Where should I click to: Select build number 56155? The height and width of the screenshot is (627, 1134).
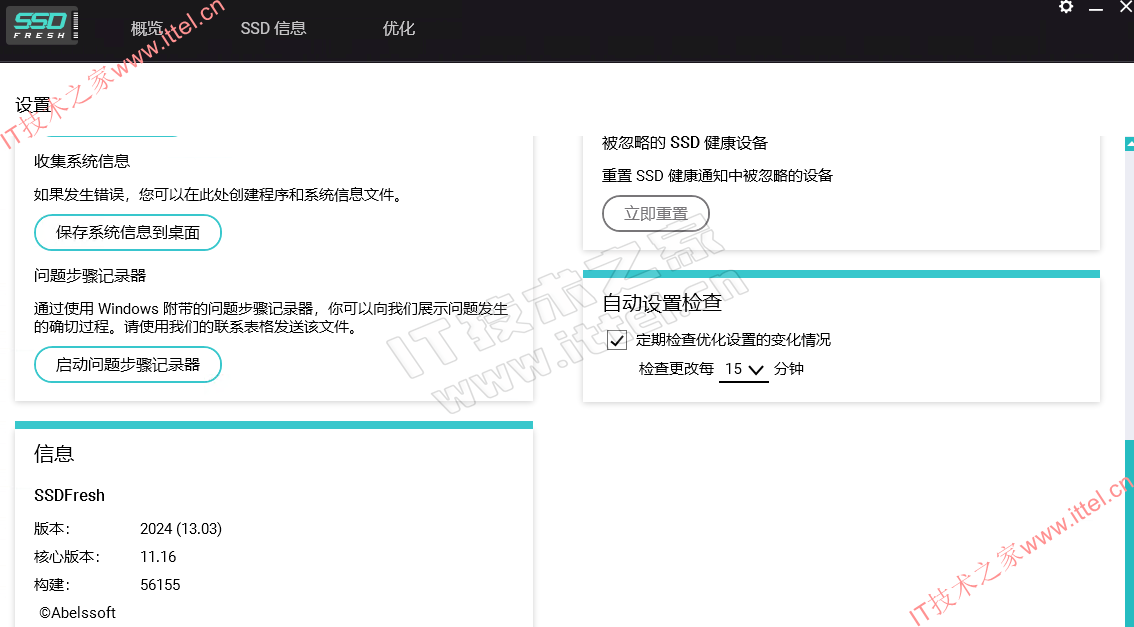pyautogui.click(x=160, y=584)
